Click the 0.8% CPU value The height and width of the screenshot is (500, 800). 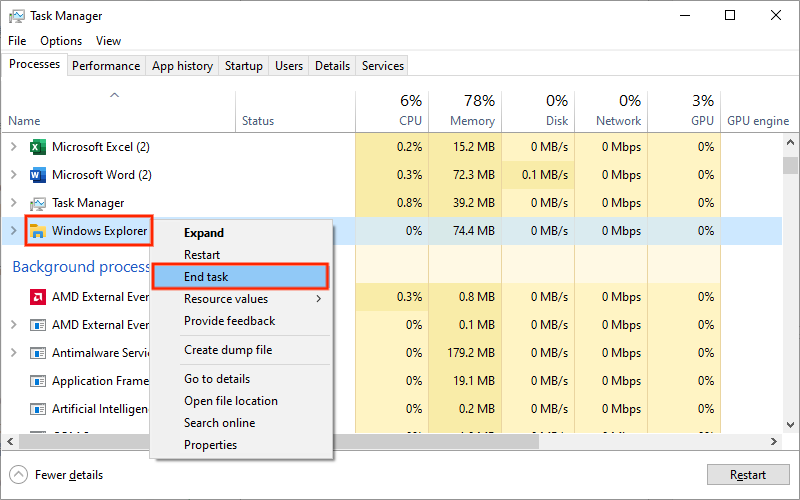point(409,203)
